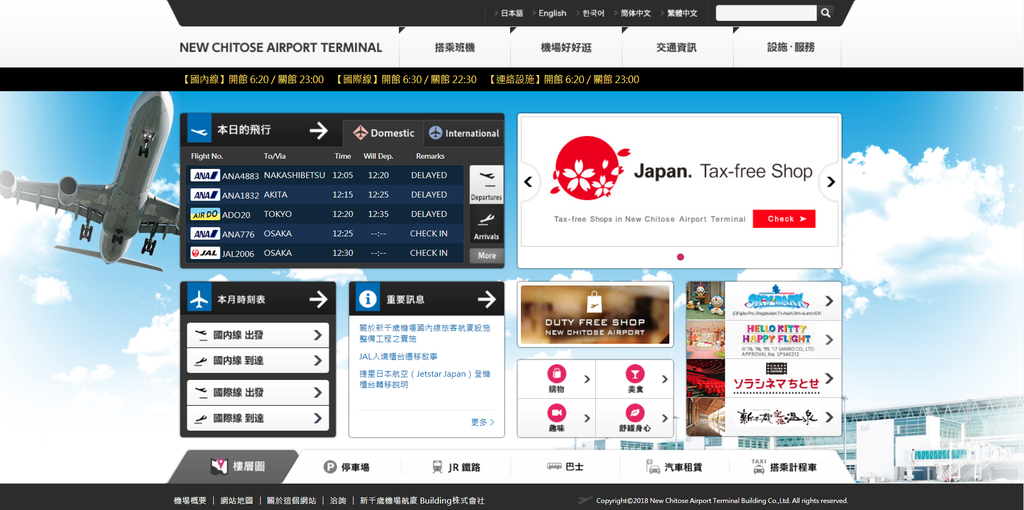Open the 交通資訊 menu
Image resolution: width=1024 pixels, height=510 pixels.
[x=677, y=47]
